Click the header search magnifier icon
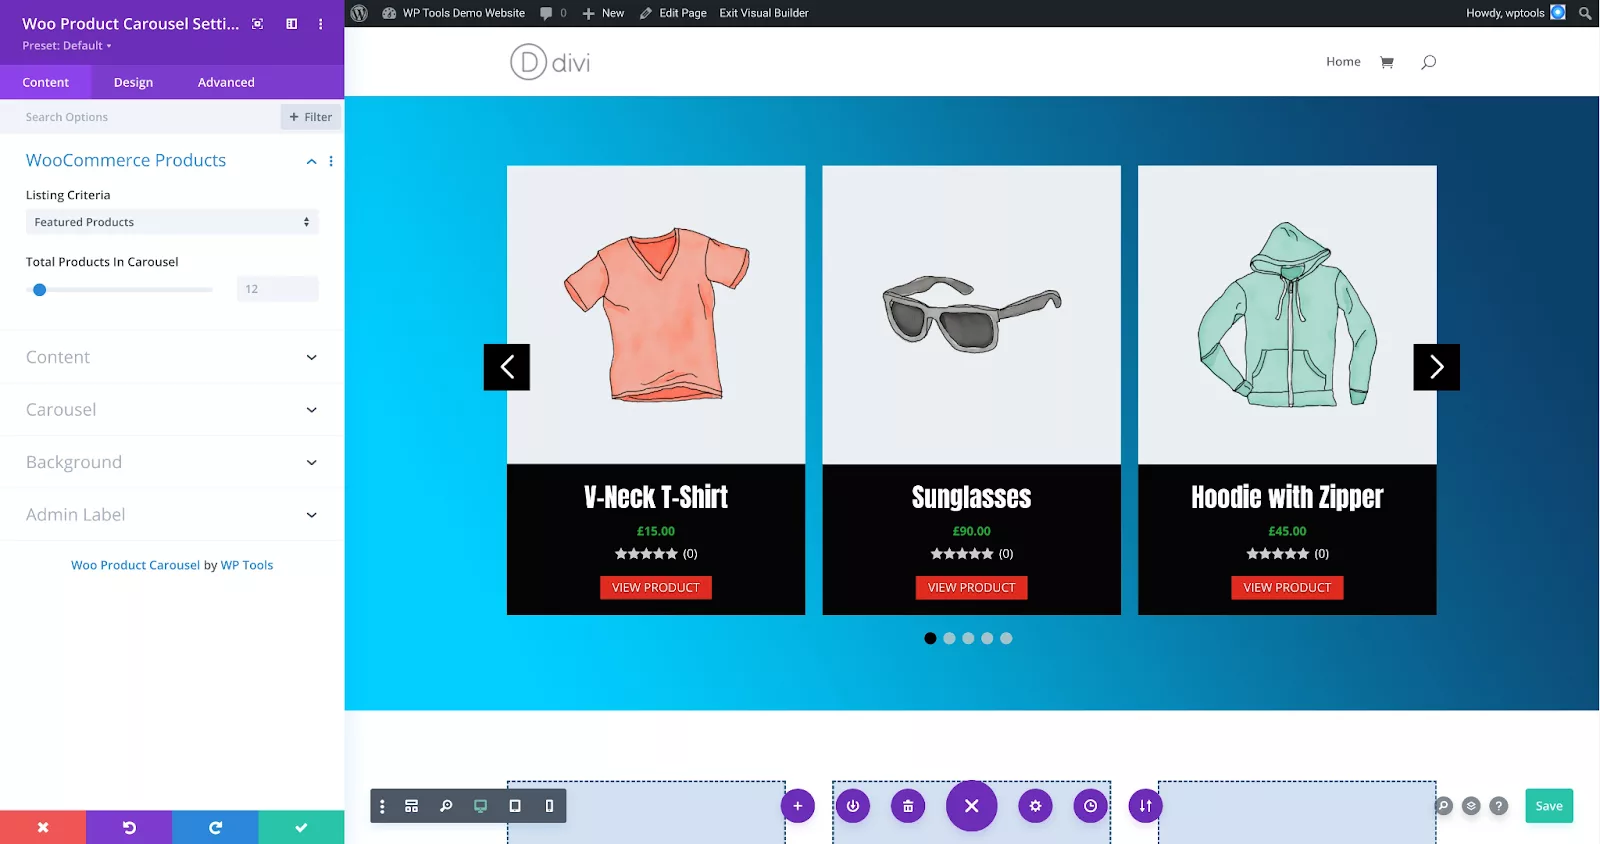 [x=1428, y=62]
